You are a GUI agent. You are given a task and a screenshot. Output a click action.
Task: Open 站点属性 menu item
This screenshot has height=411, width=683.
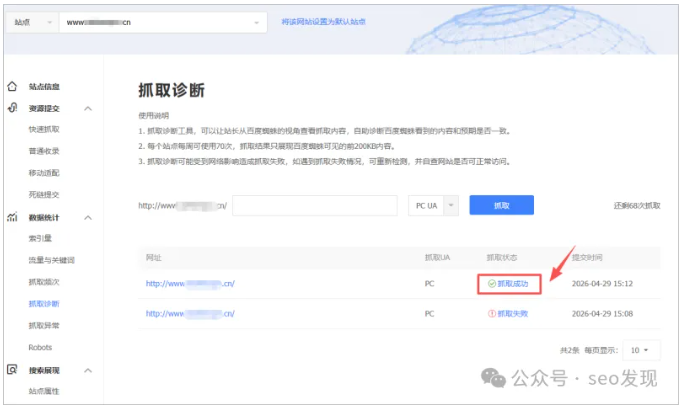point(44,391)
